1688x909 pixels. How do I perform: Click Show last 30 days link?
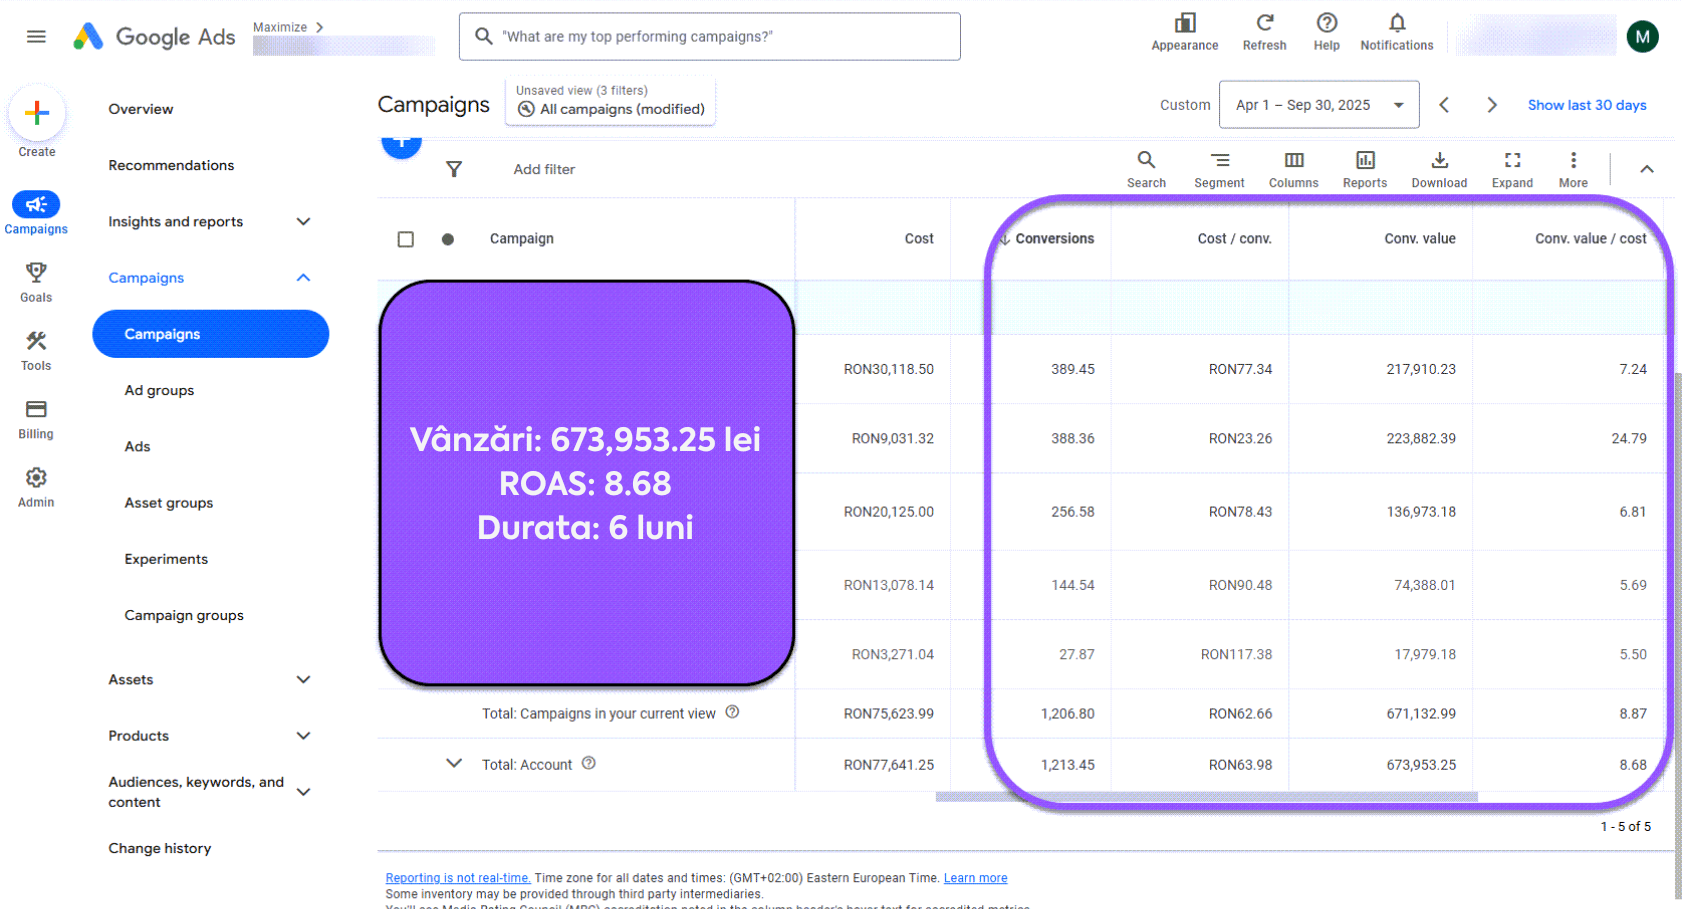1587,105
